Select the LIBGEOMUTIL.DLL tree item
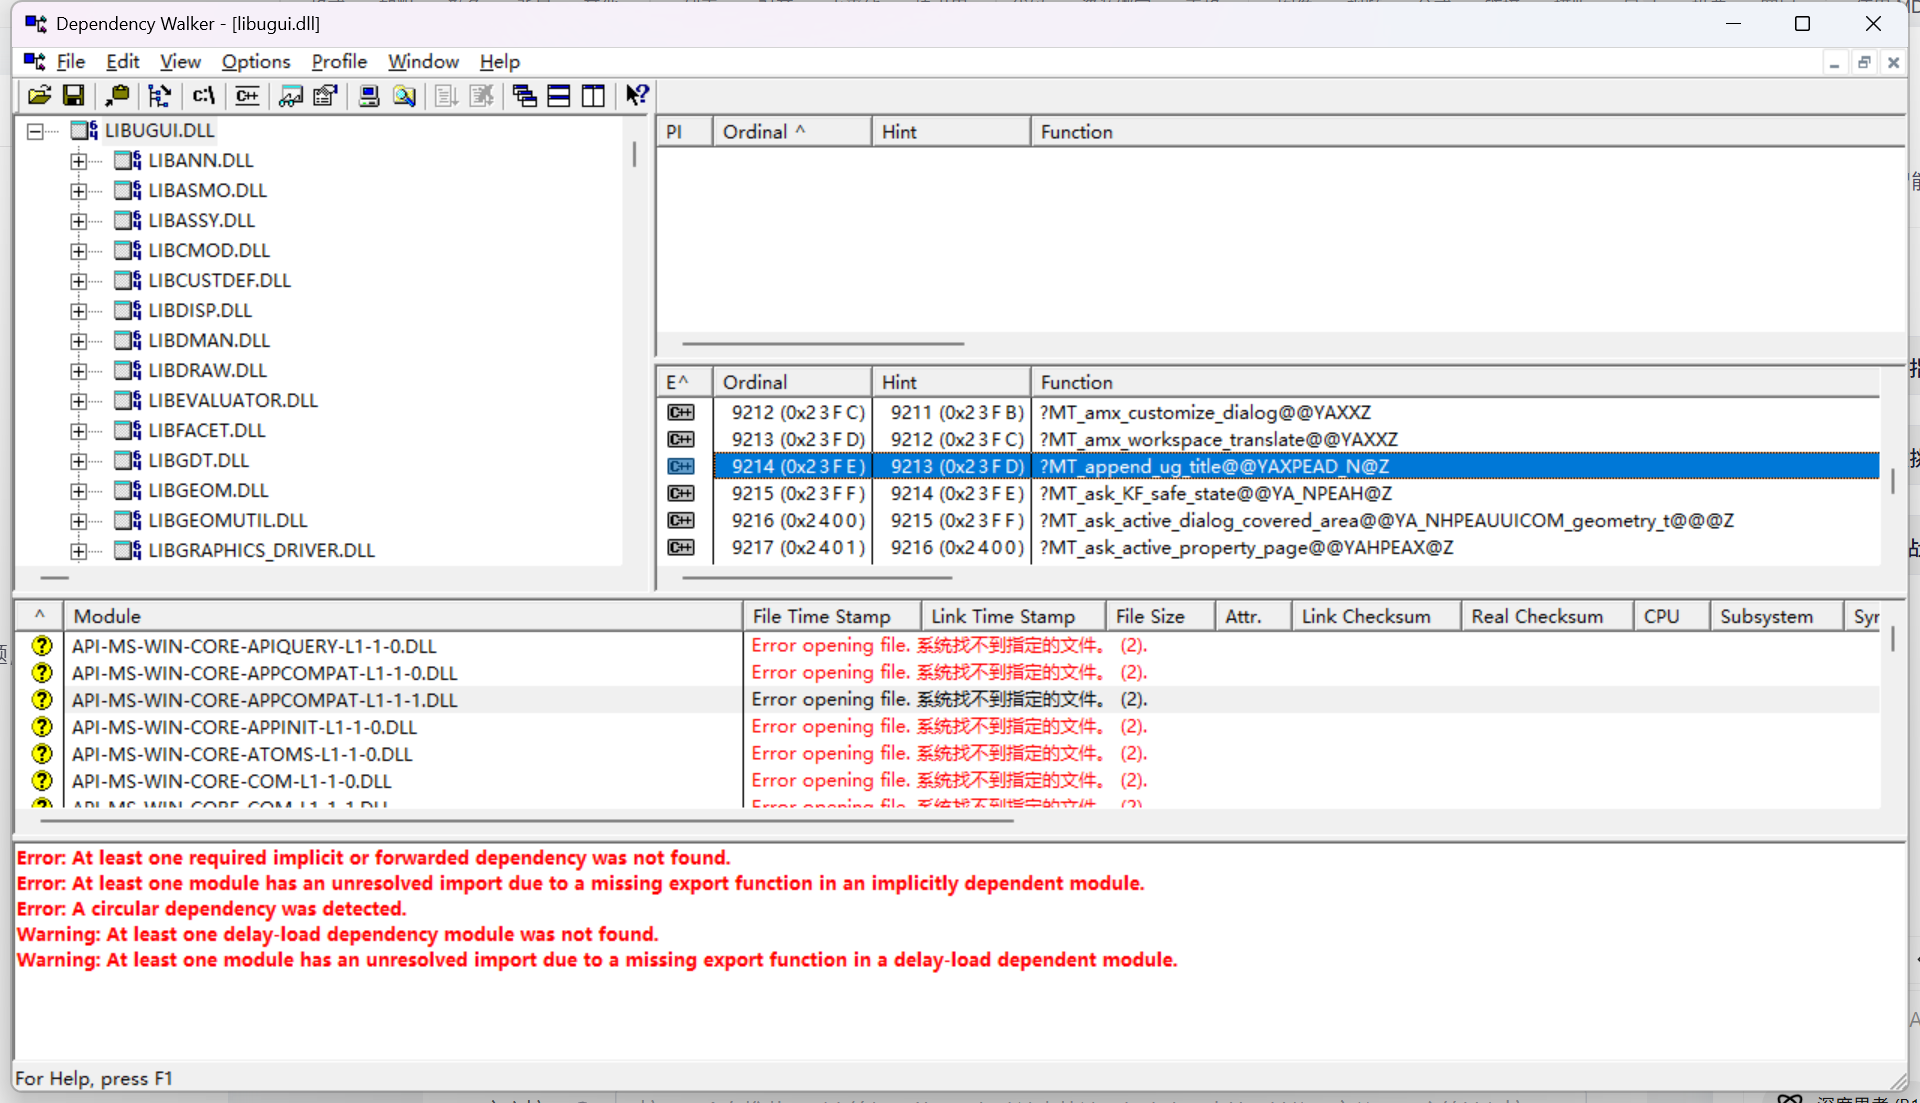The height and width of the screenshot is (1103, 1920). tap(228, 521)
